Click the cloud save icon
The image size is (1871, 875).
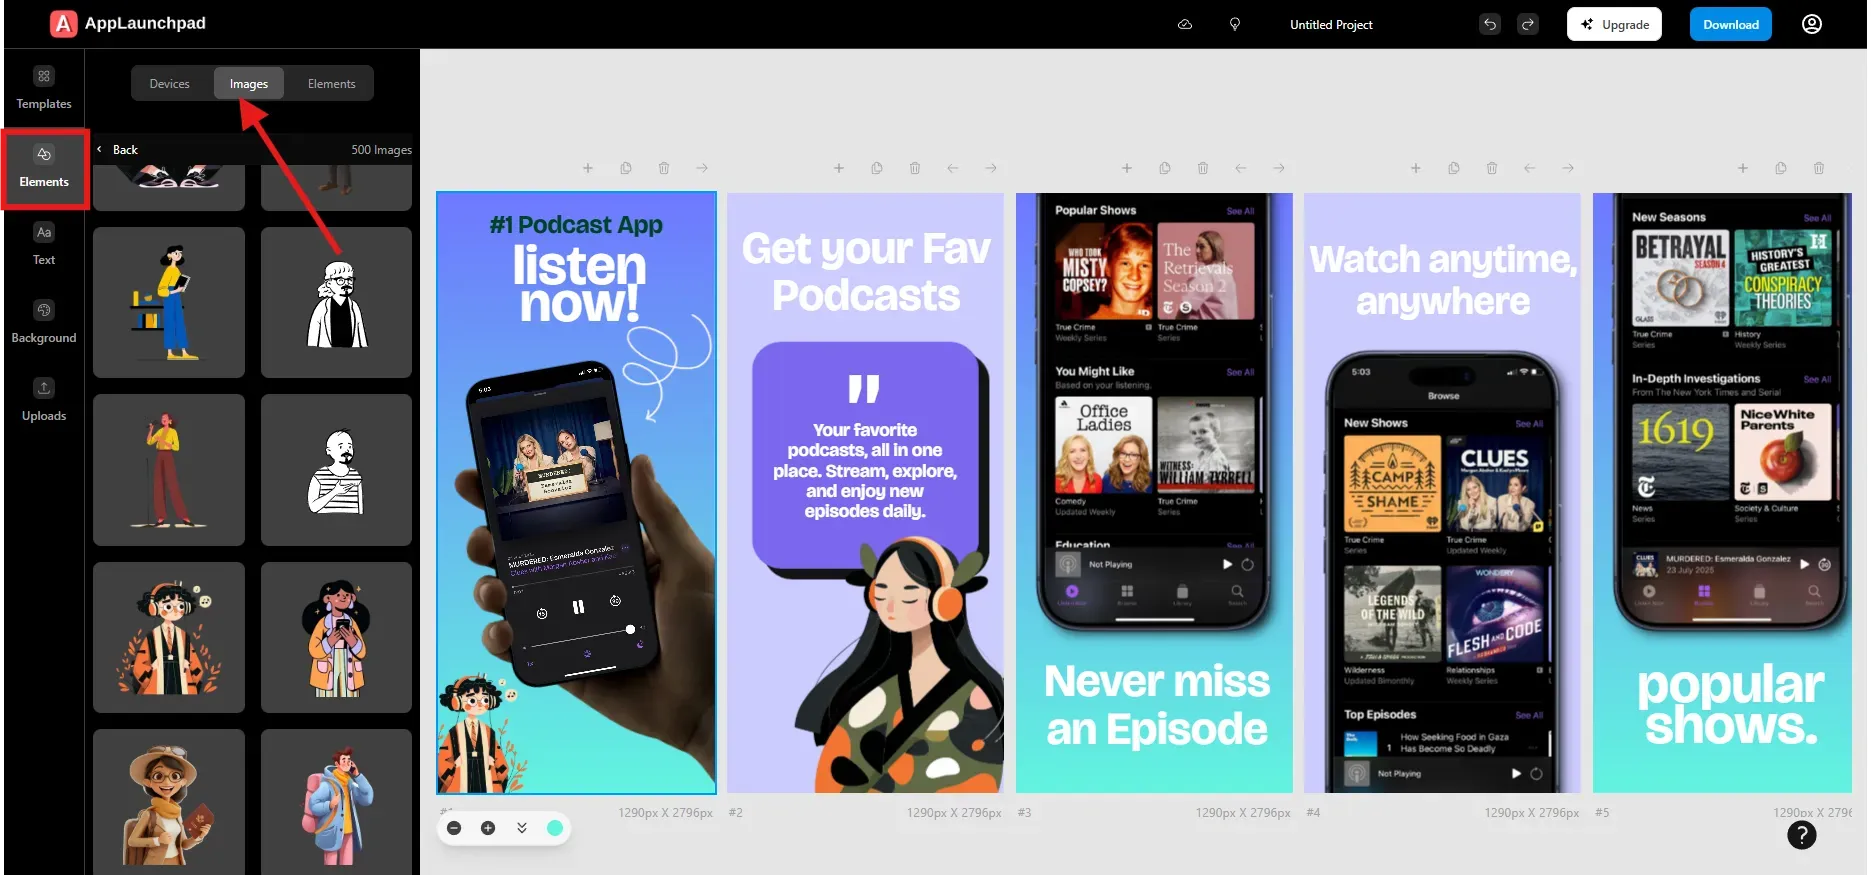coord(1185,24)
